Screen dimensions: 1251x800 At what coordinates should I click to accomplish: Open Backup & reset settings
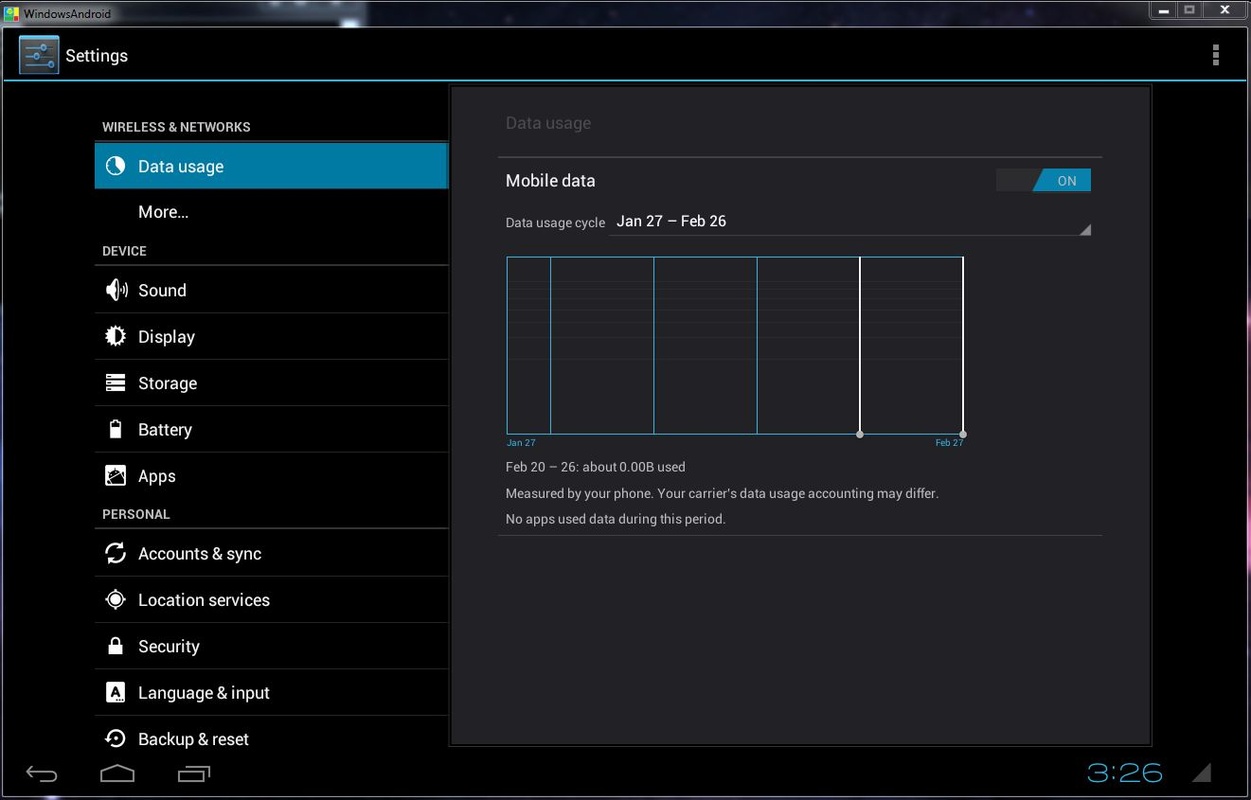click(194, 739)
